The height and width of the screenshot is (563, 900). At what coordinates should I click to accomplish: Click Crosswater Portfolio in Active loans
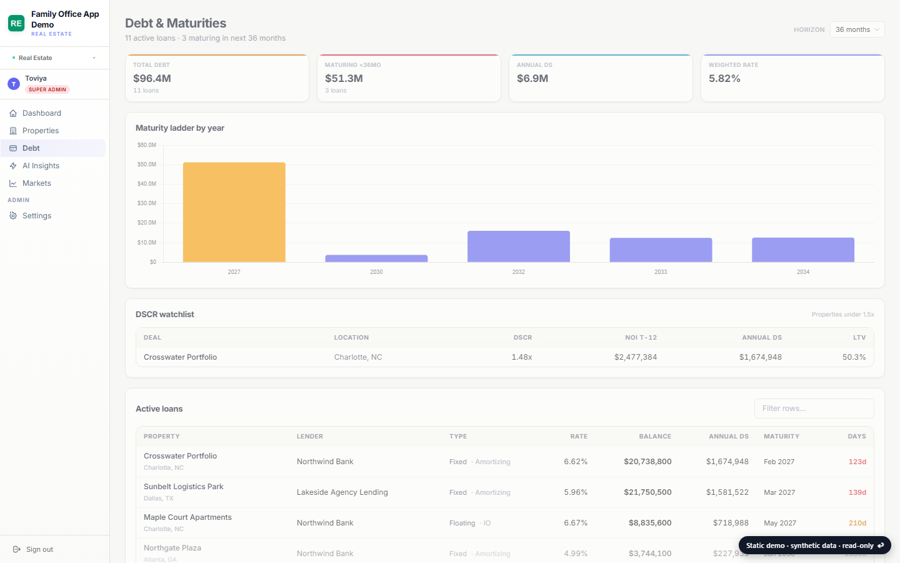point(180,456)
